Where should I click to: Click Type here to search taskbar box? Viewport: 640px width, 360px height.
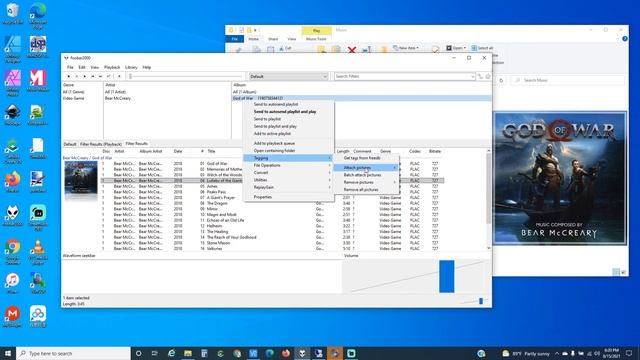coord(73,353)
